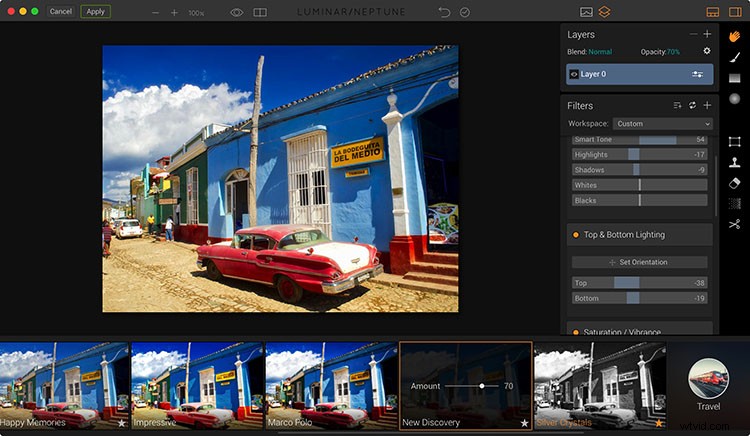Viewport: 750px width, 436px height.
Task: Click the Top lighting slider
Action: [640, 283]
